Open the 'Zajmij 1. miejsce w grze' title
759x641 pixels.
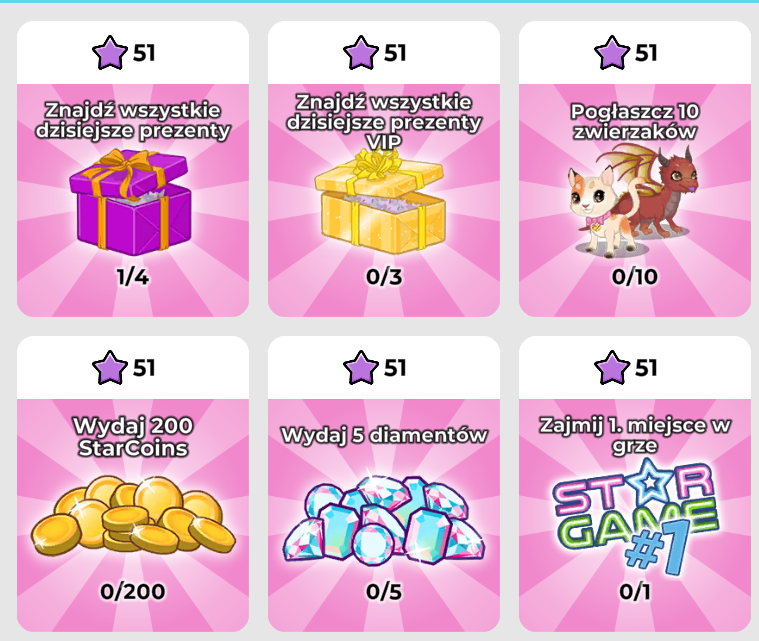[635, 435]
